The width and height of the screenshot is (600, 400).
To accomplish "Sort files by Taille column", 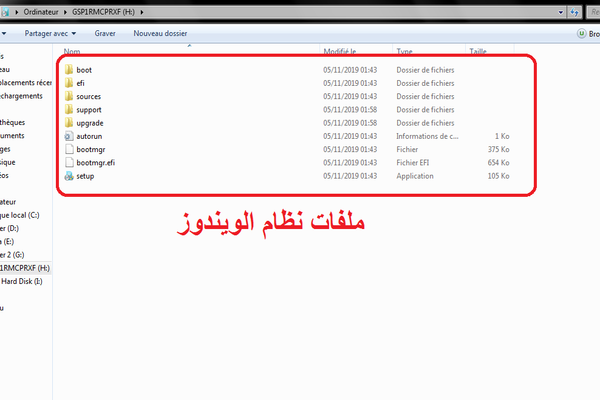I will point(478,50).
